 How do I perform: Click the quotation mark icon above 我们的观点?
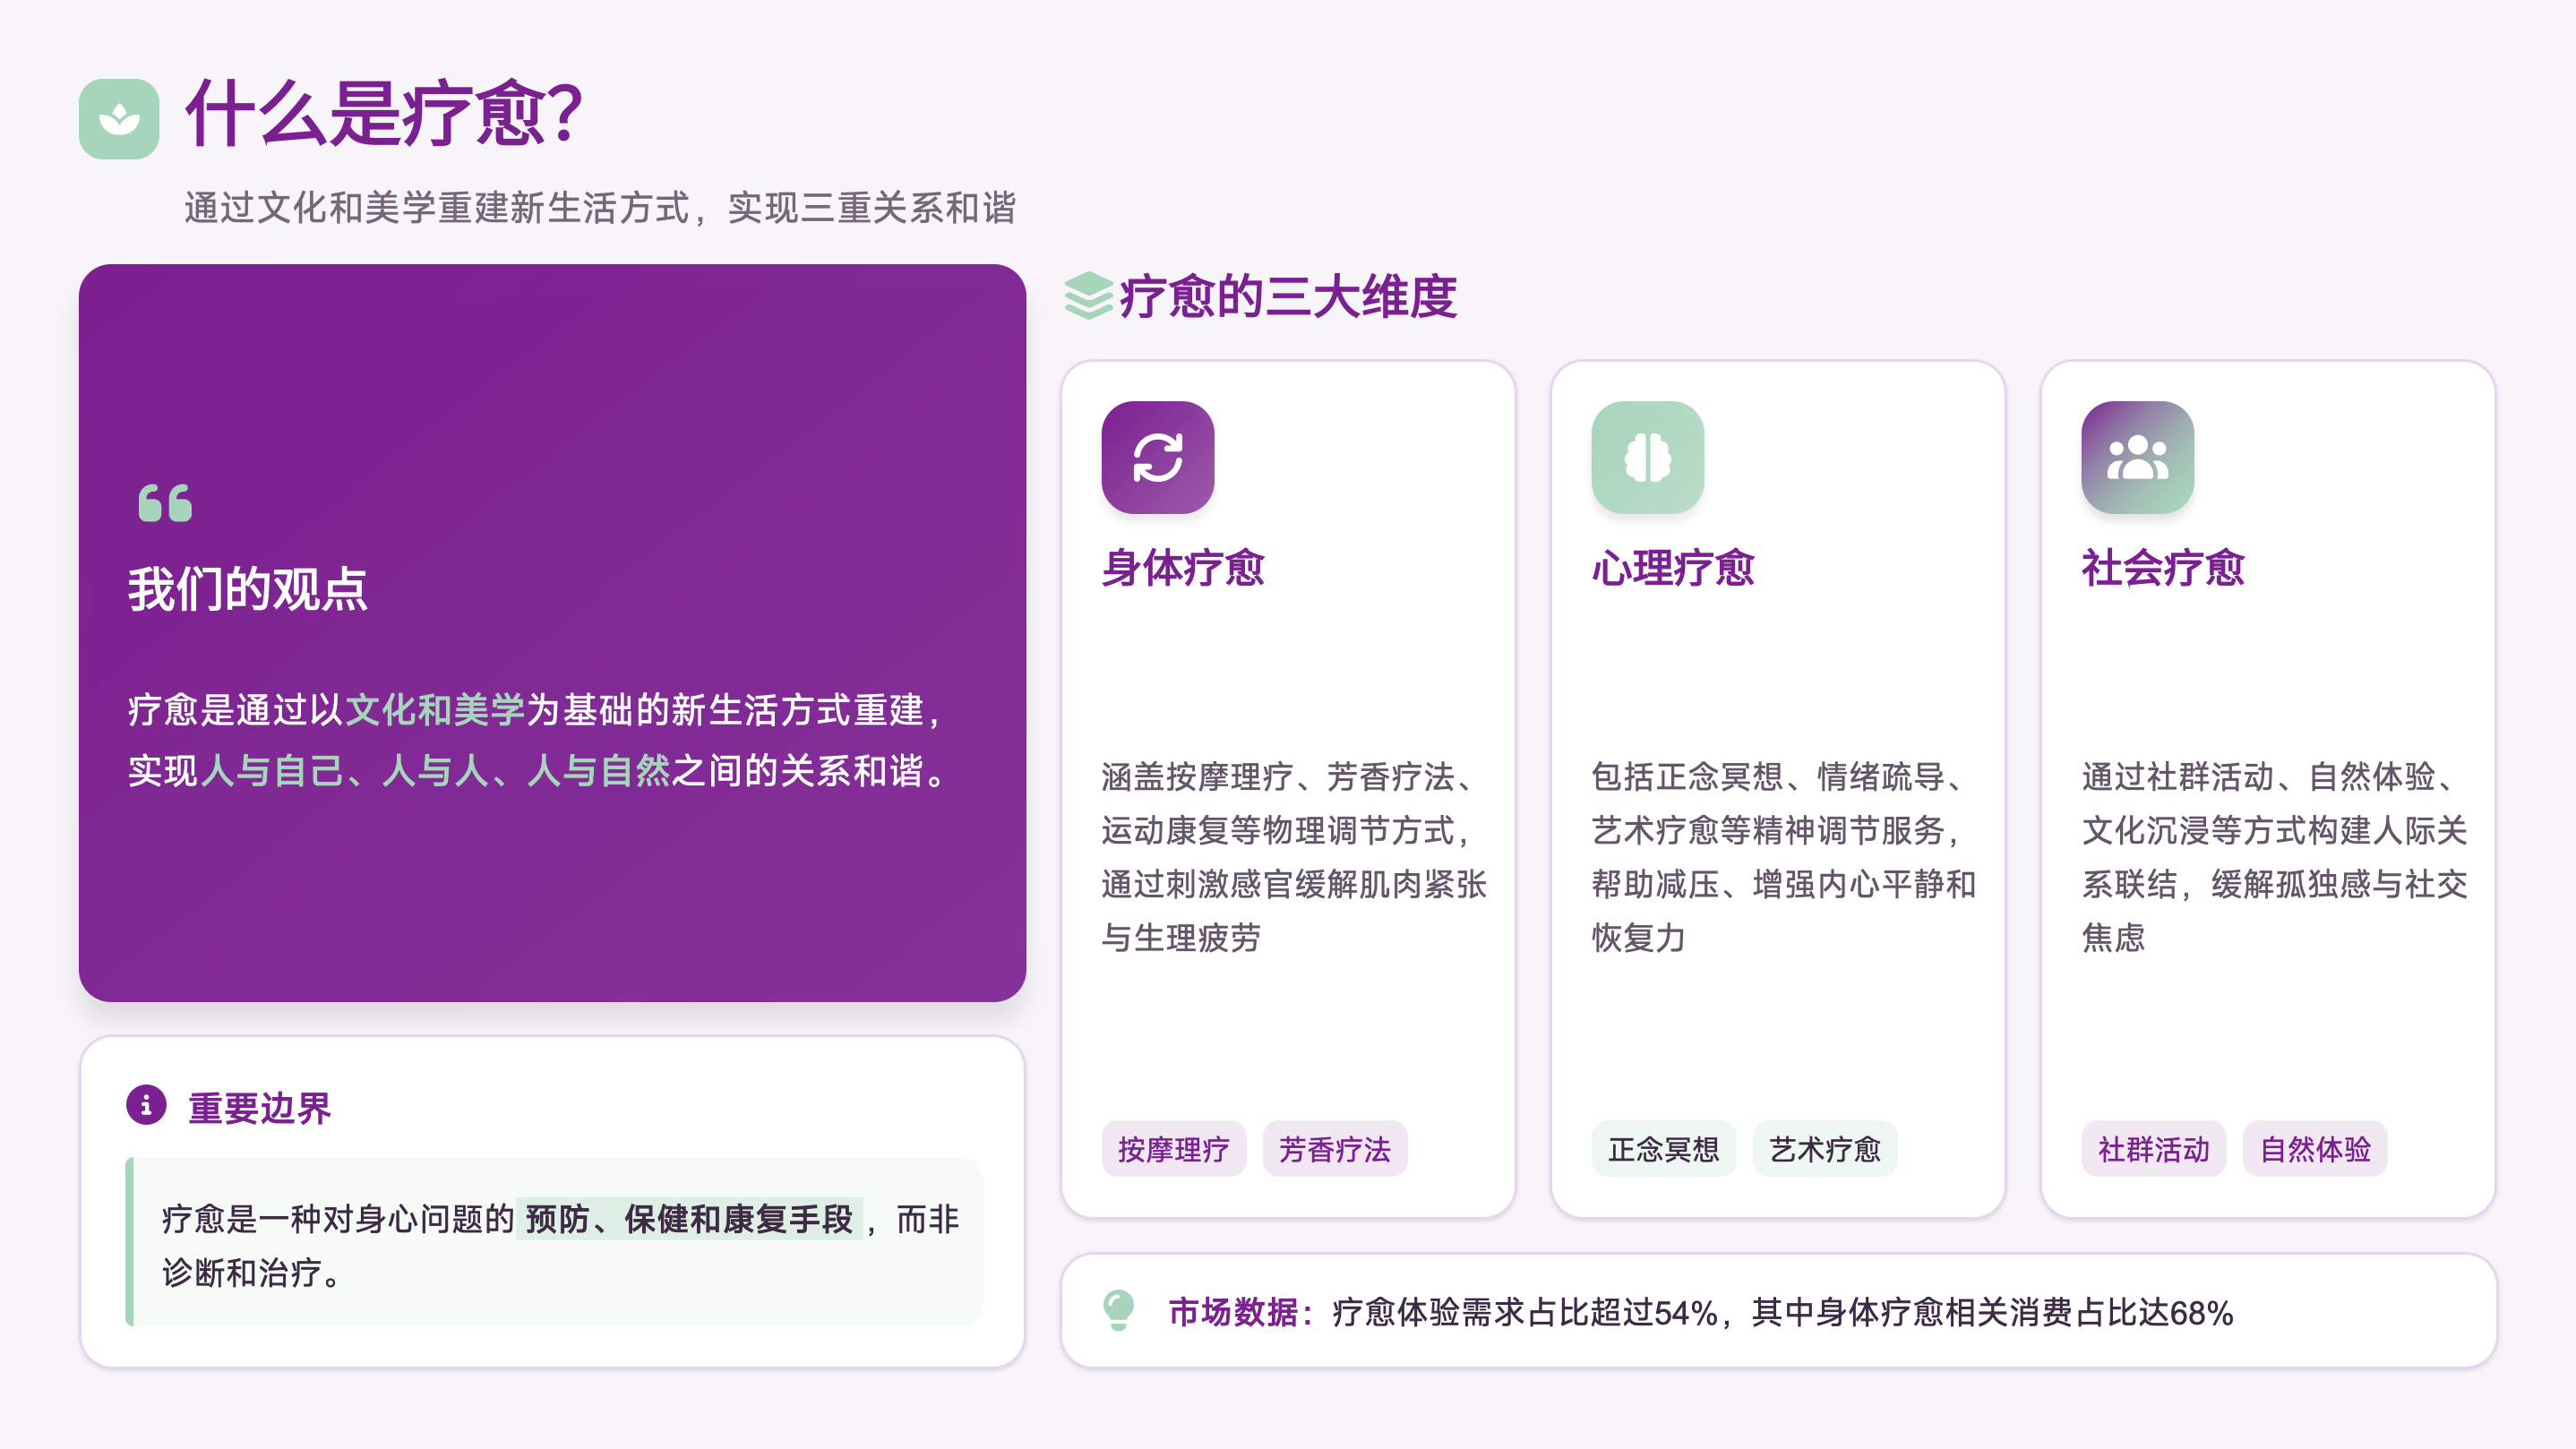pos(165,503)
